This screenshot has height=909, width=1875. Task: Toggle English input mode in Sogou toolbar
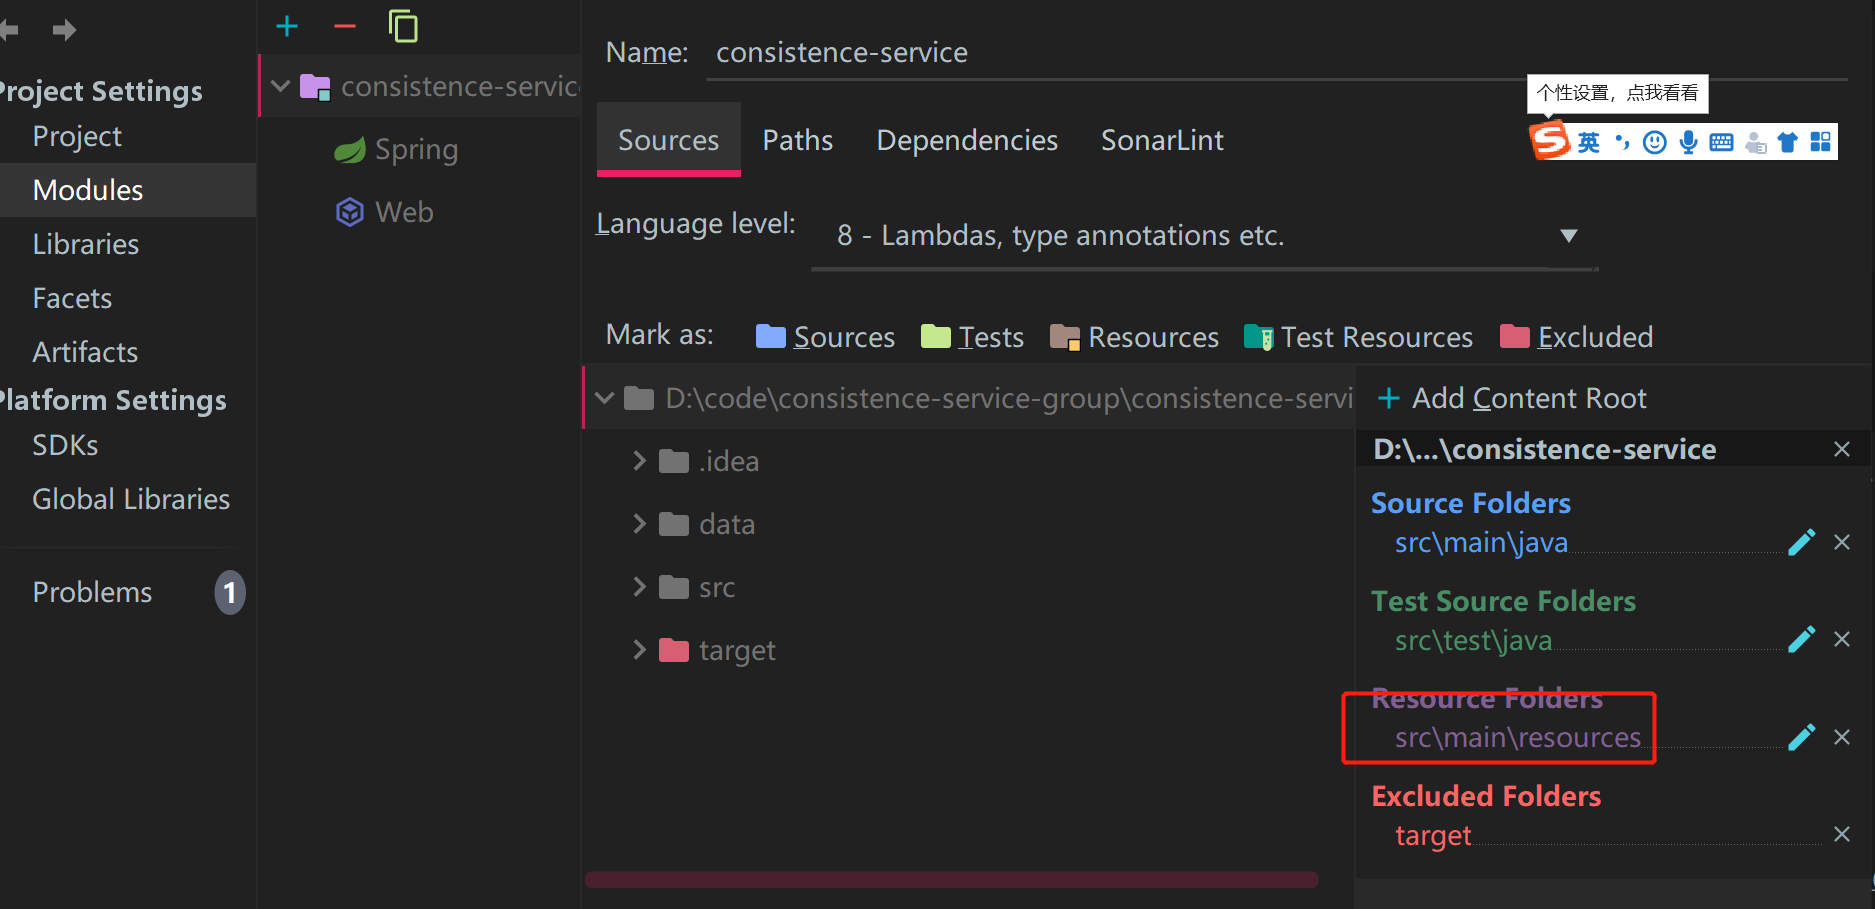[1588, 141]
